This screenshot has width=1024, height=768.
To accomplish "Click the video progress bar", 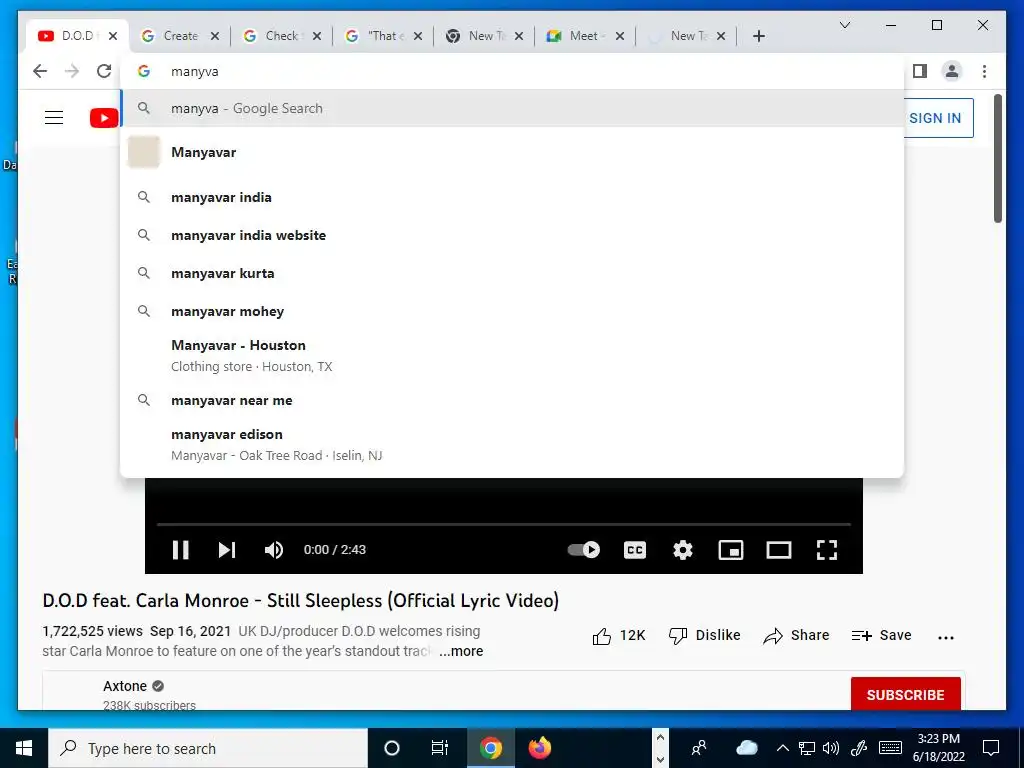I will point(504,524).
